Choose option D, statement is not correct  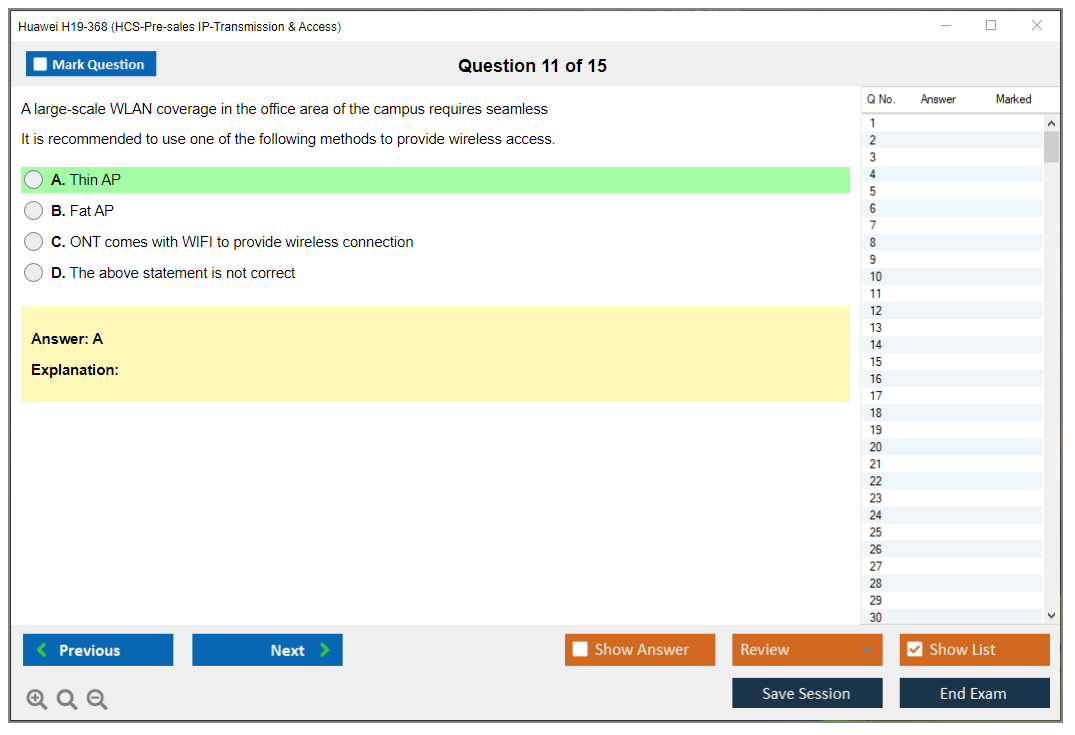[x=34, y=273]
